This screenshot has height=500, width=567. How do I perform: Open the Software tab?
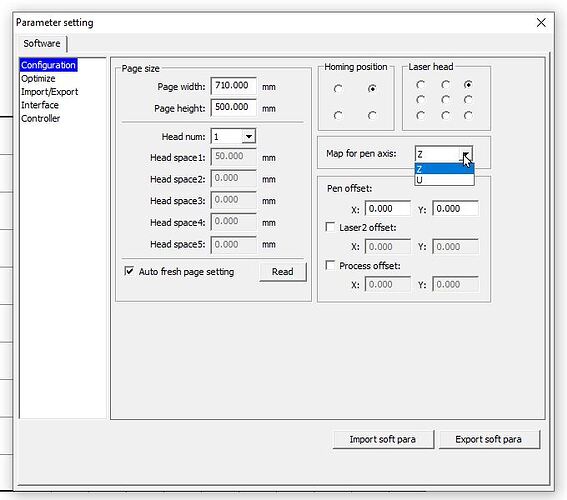pos(42,44)
